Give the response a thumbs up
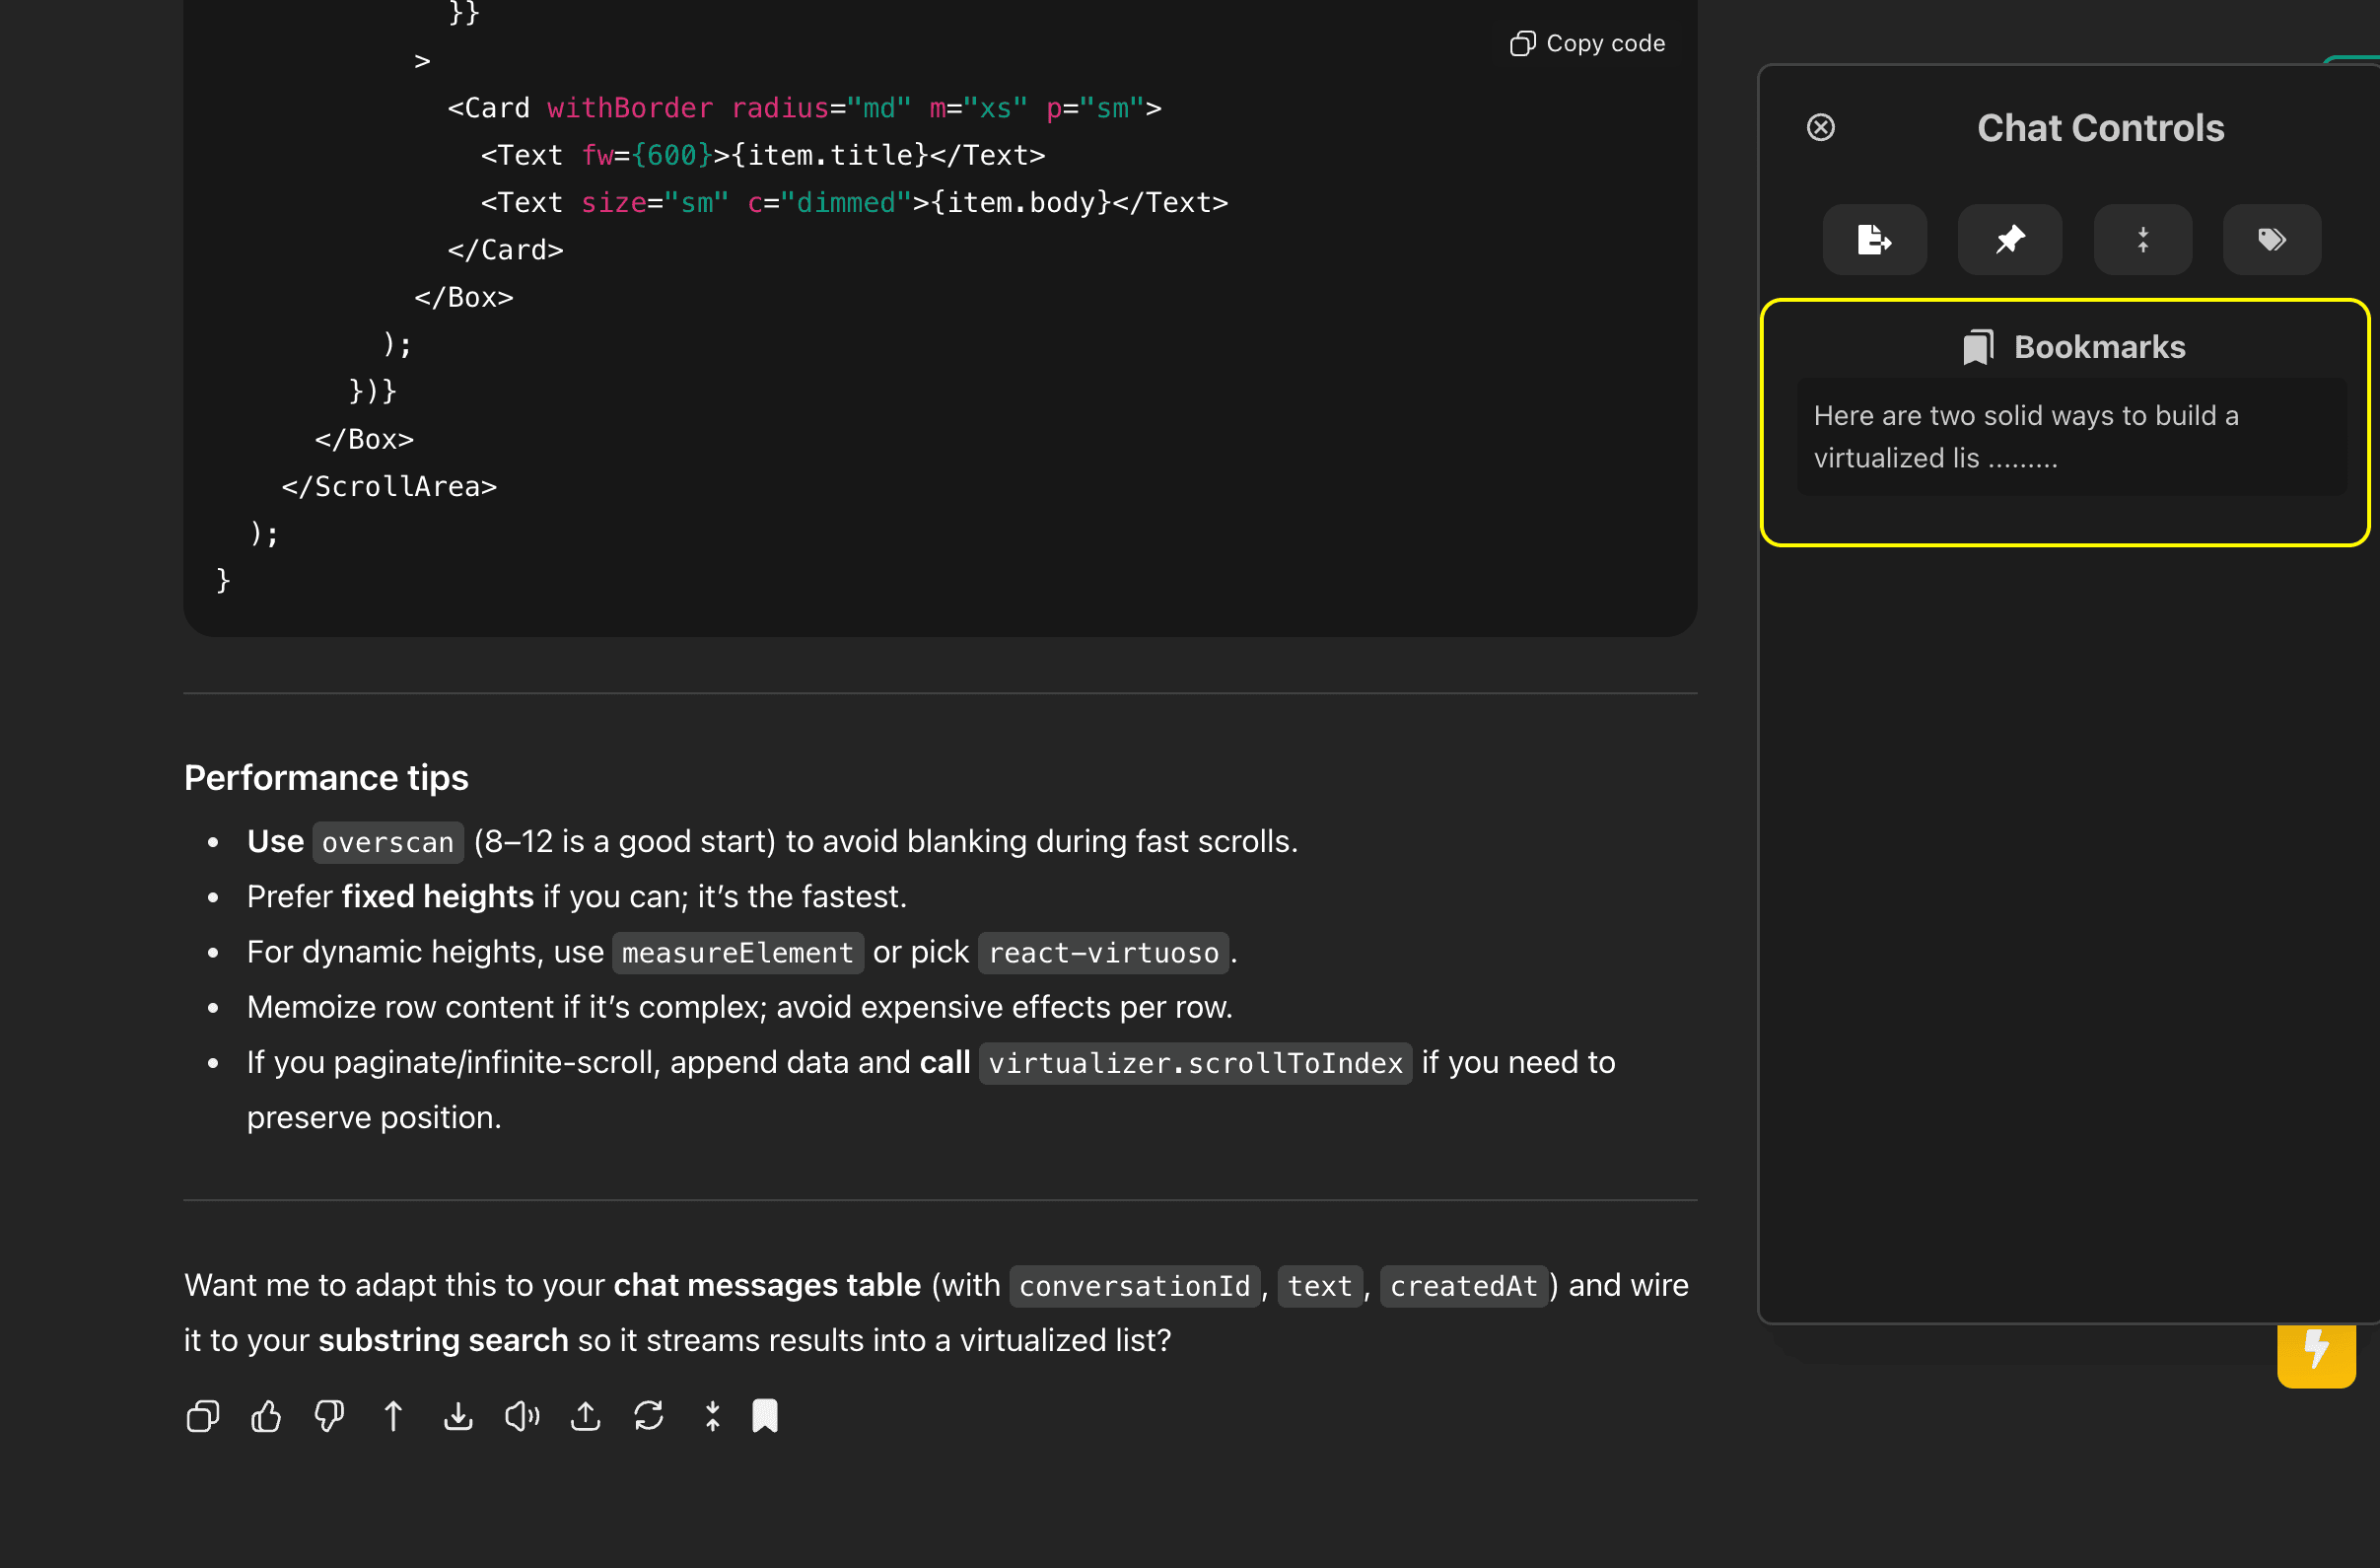 tap(266, 1416)
